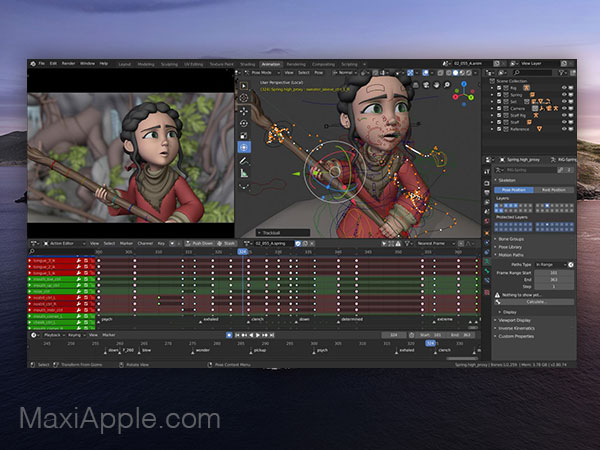Click the Frame Range Start field

pyautogui.click(x=554, y=272)
